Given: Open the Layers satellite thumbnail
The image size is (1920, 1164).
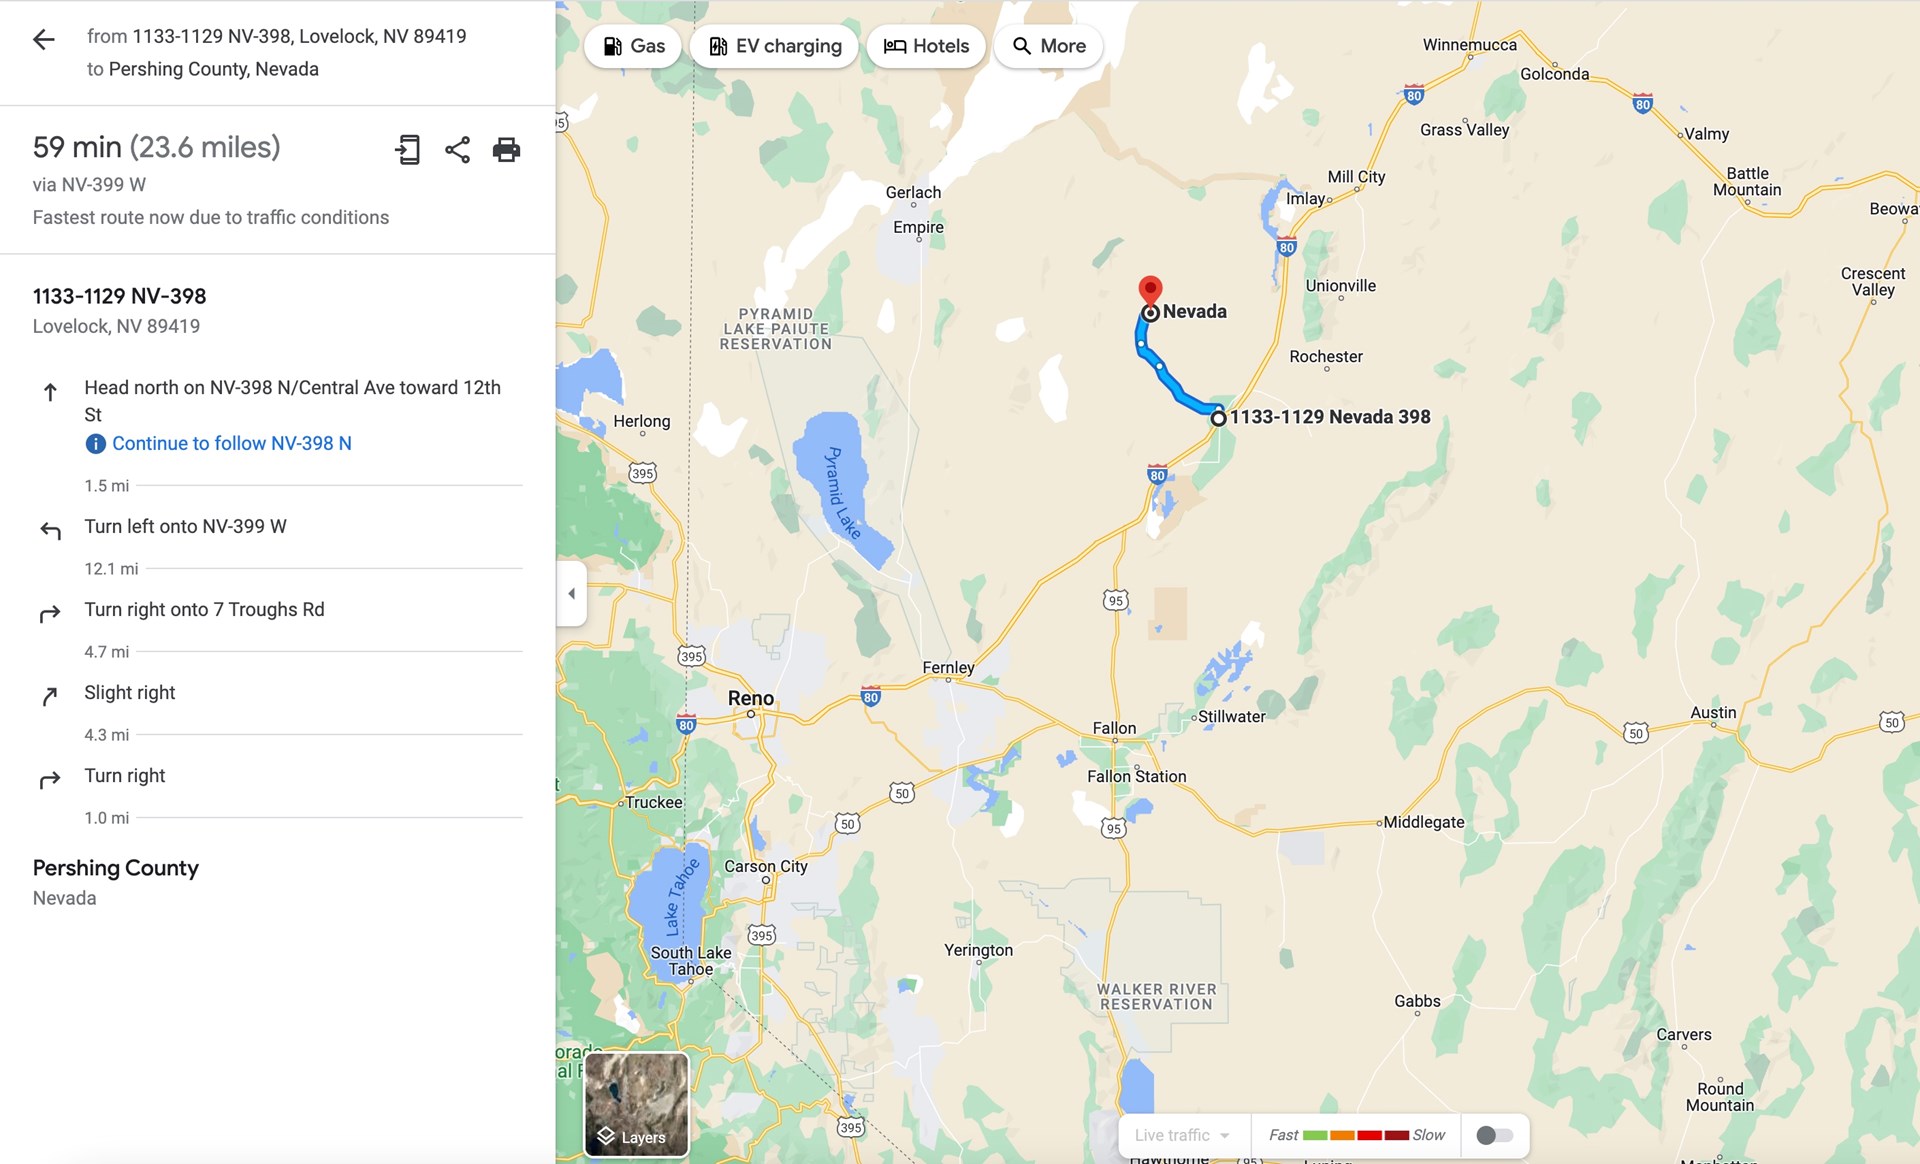Looking at the screenshot, I should pos(637,1104).
